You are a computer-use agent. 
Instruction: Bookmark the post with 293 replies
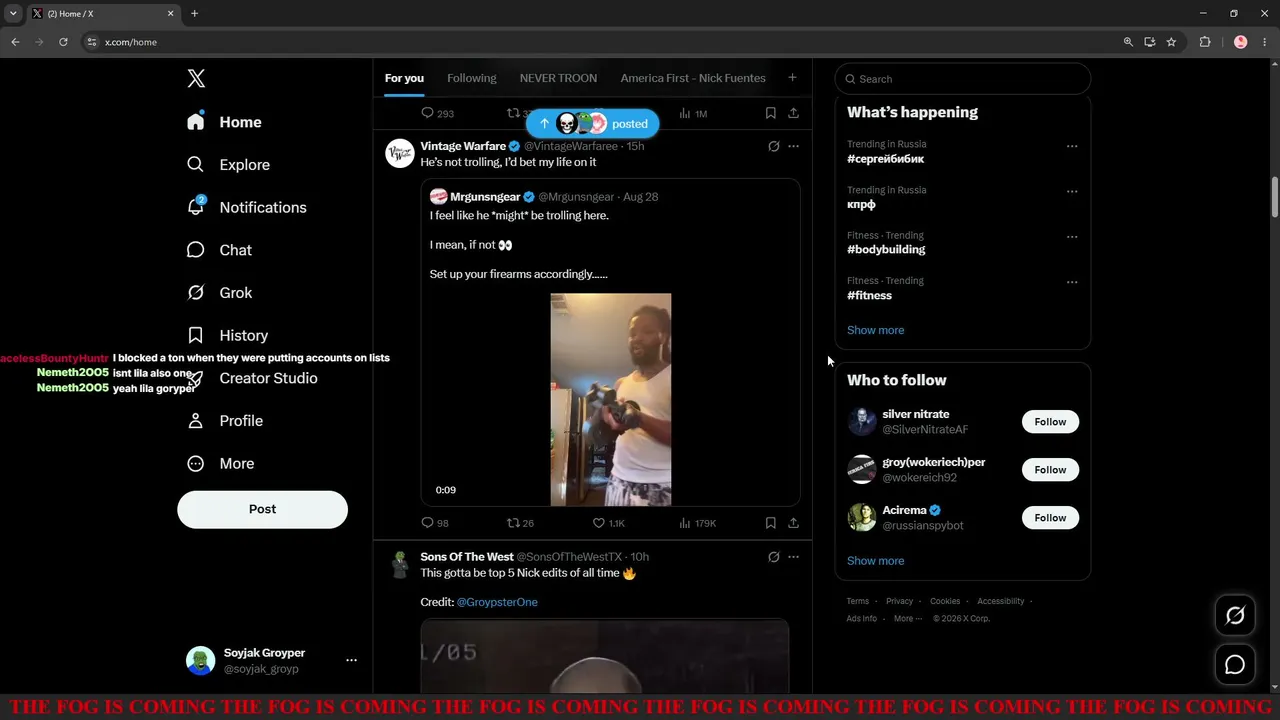pos(770,113)
